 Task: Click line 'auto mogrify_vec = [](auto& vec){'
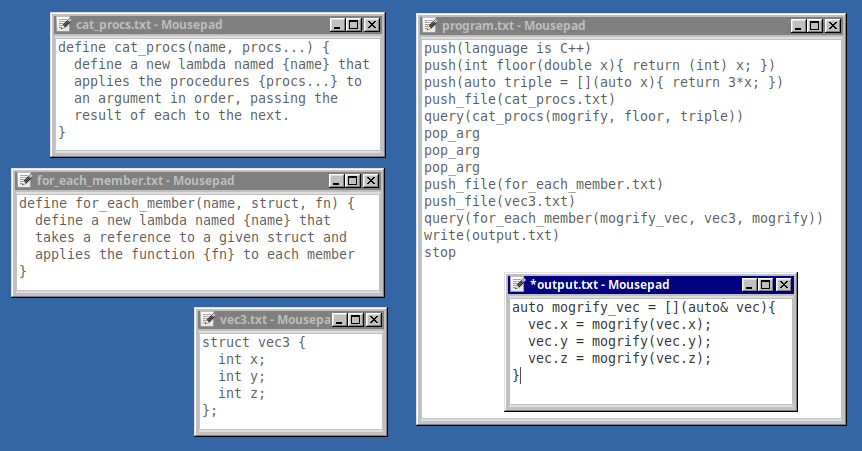(644, 307)
